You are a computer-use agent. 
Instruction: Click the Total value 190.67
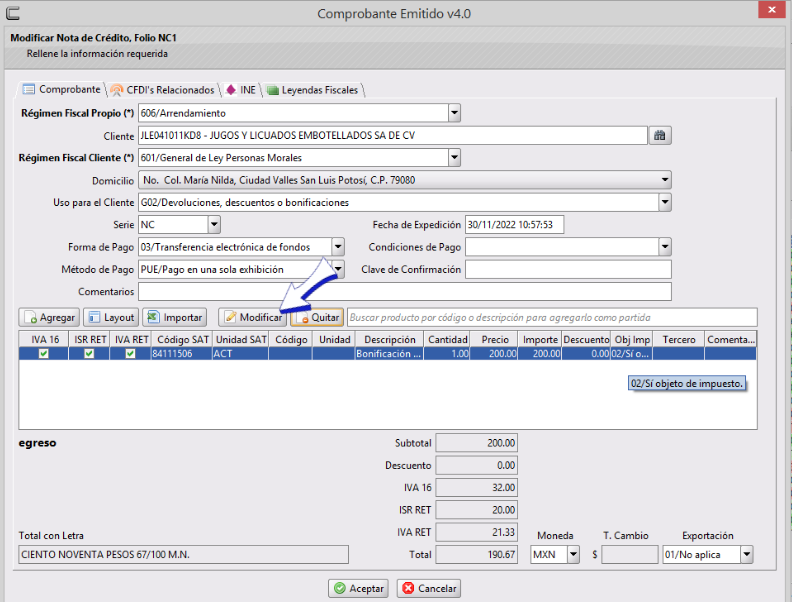click(x=476, y=555)
